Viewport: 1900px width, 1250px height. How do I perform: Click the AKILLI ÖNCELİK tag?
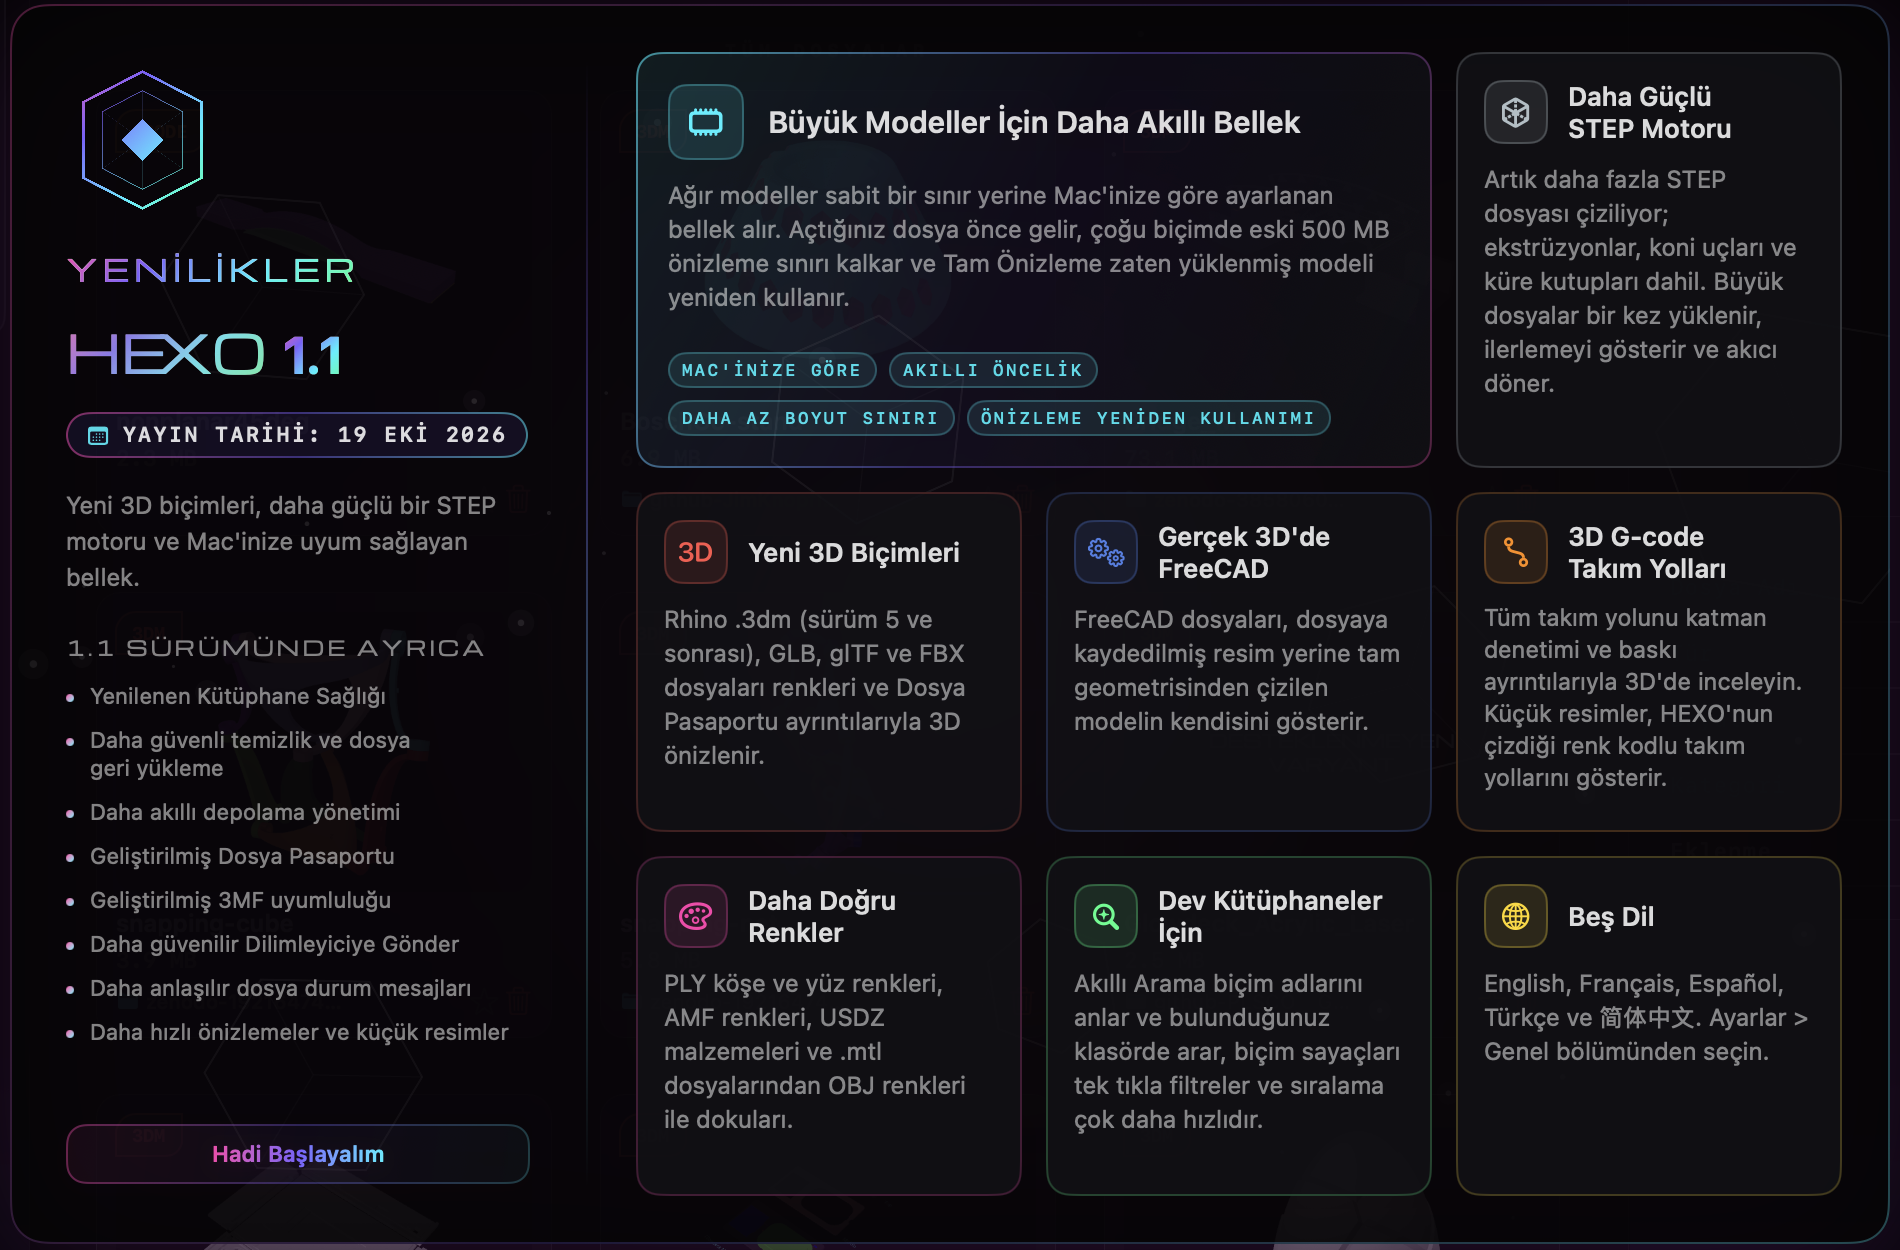[993, 370]
